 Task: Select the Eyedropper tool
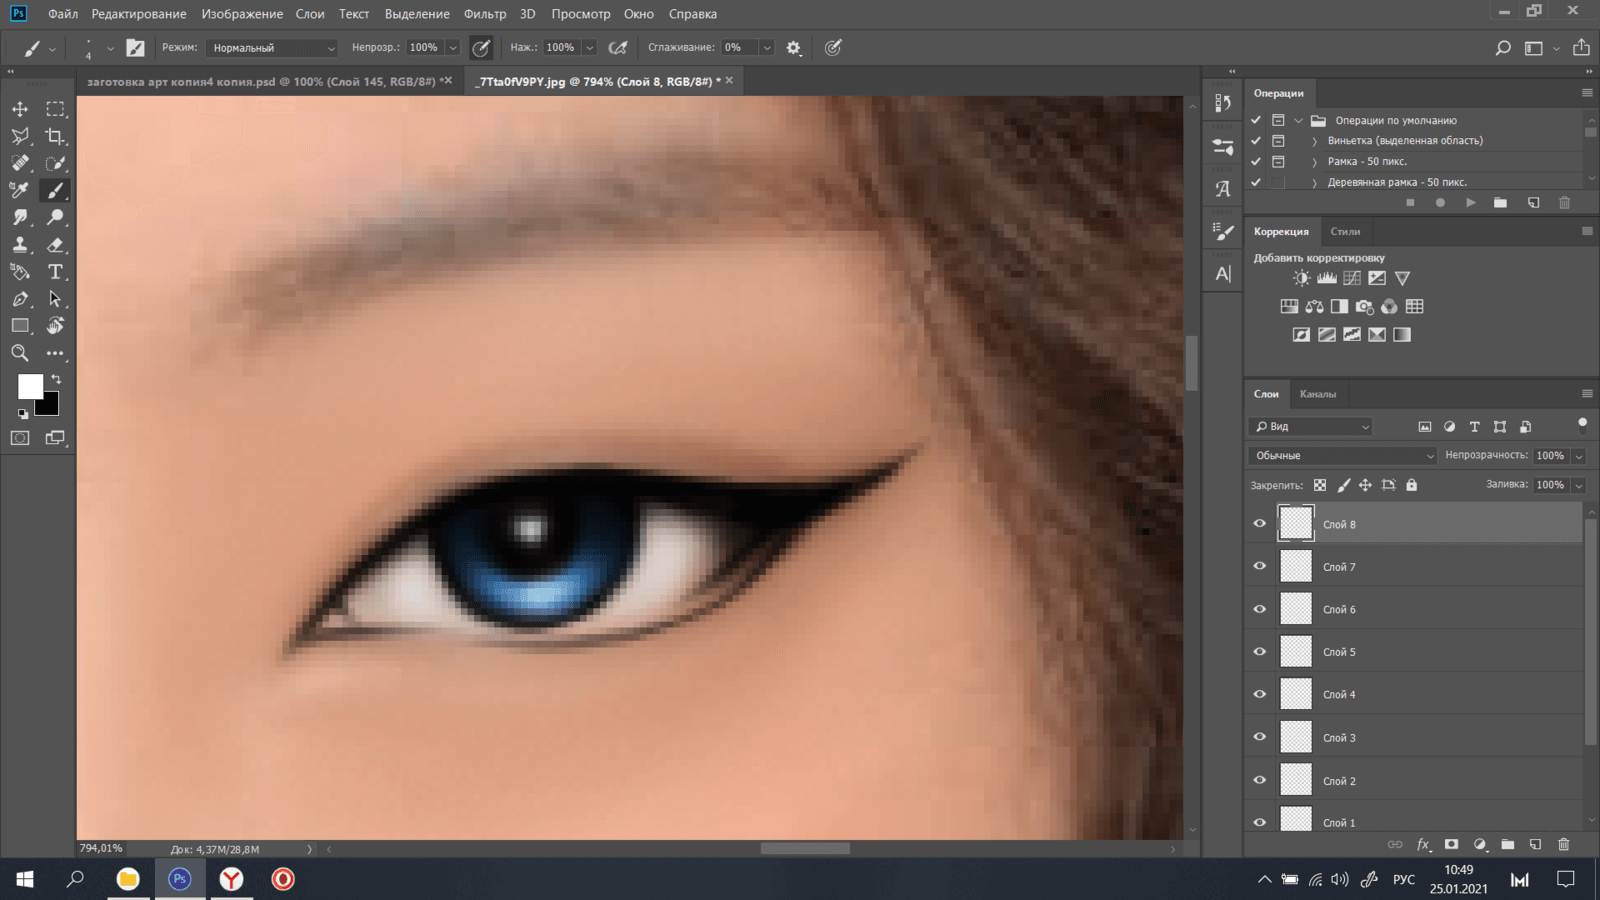coord(20,190)
